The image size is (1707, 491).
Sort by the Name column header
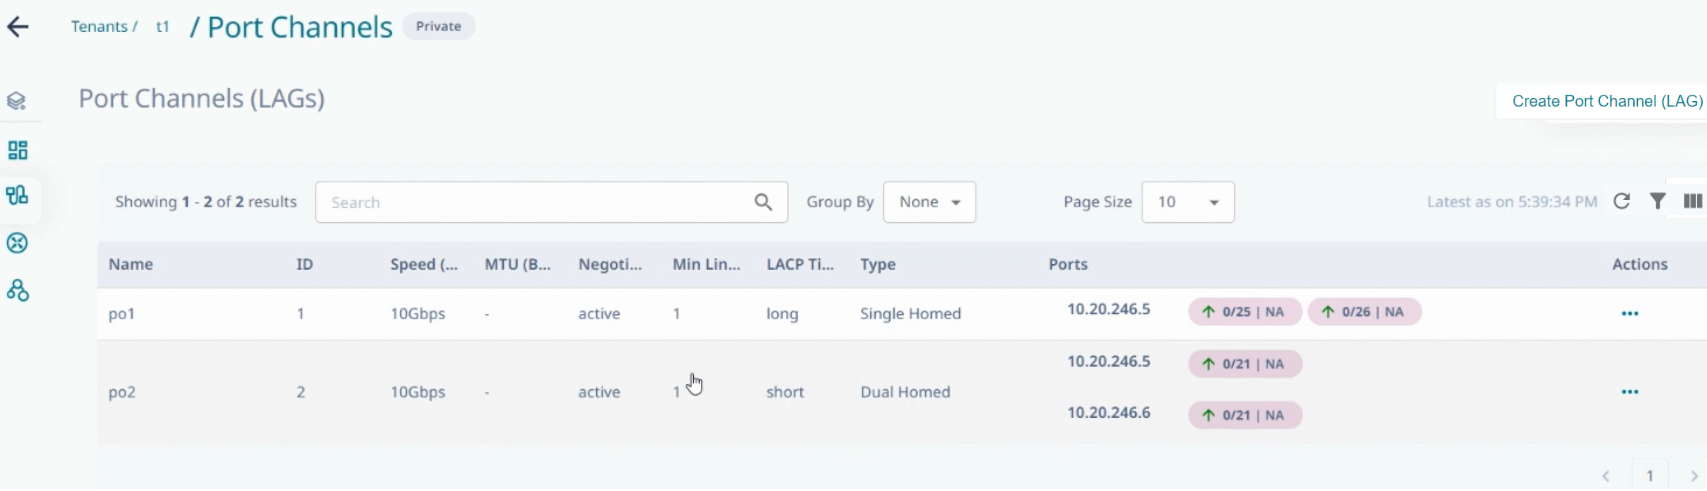click(131, 265)
